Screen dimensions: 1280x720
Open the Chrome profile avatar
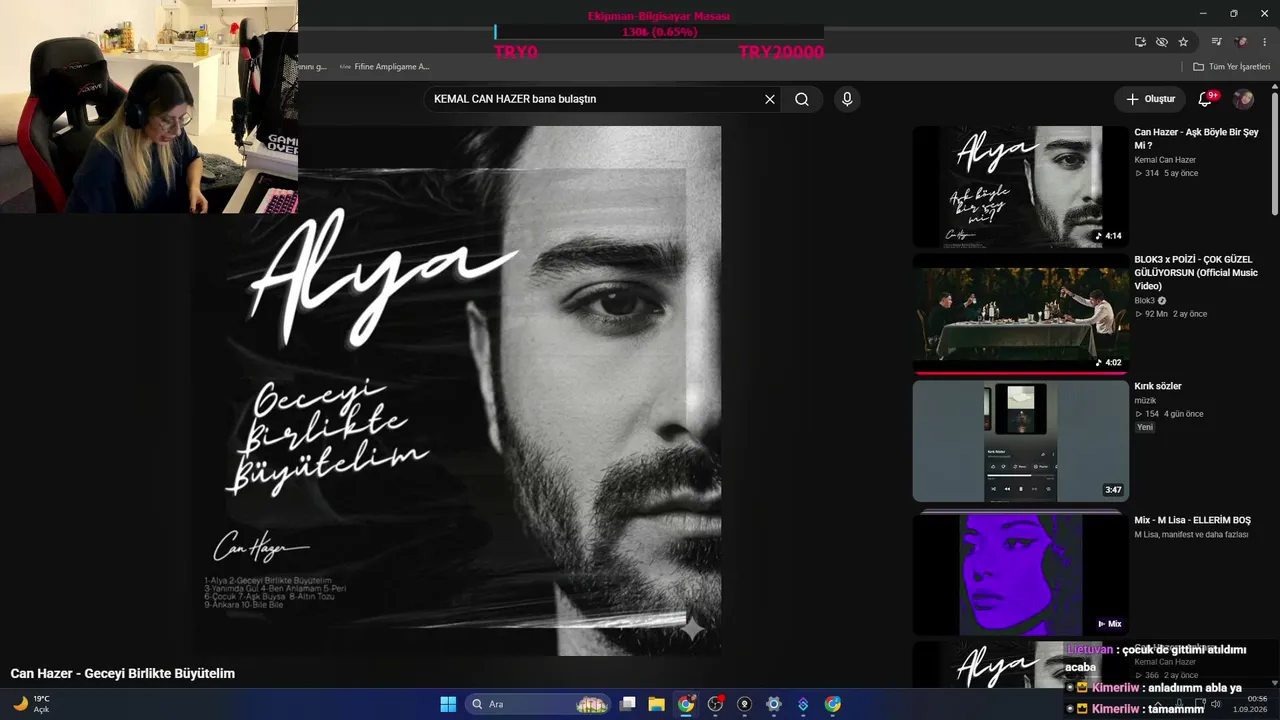(1241, 42)
